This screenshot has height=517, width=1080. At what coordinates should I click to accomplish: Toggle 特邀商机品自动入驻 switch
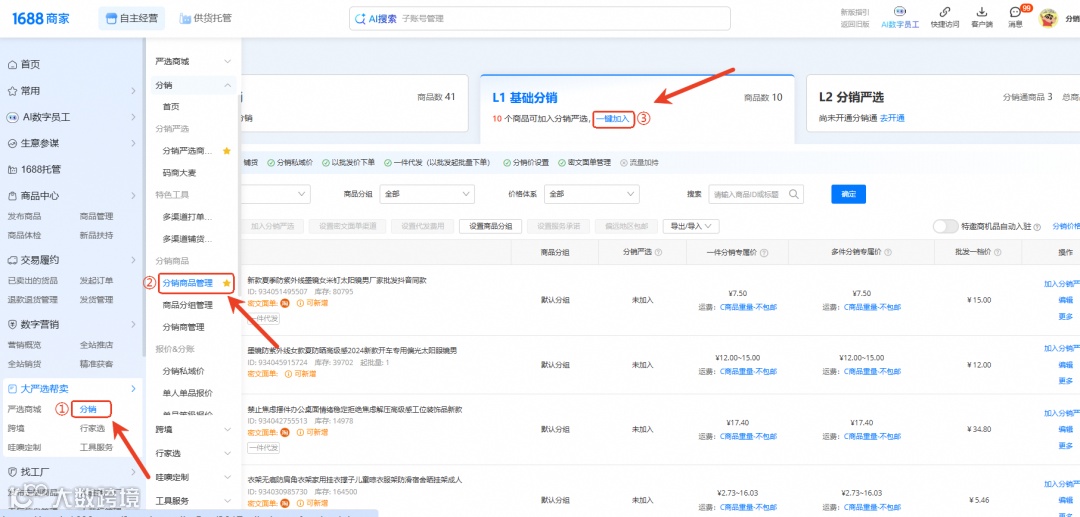point(945,226)
